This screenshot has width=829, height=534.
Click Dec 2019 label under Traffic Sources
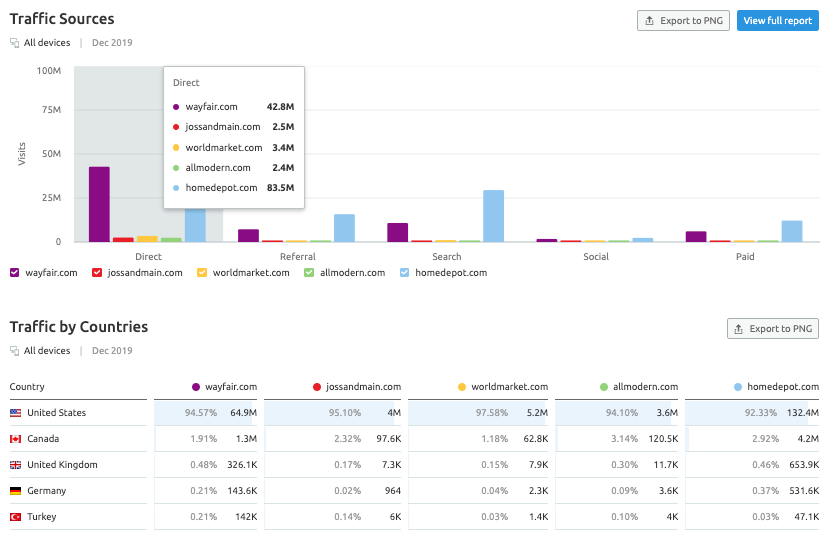112,43
